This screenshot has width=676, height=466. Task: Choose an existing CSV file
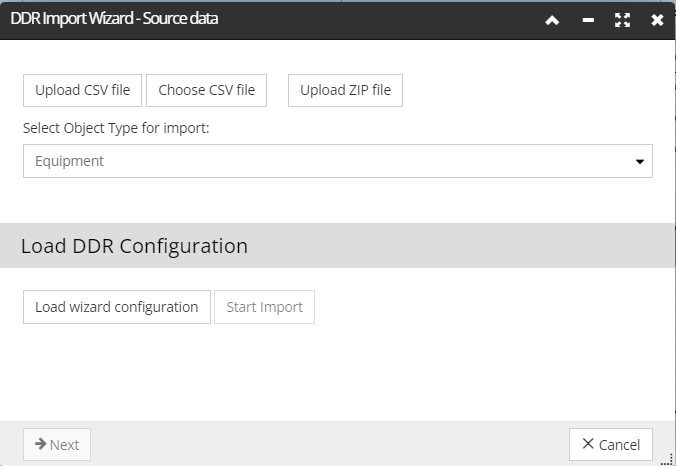(x=207, y=90)
